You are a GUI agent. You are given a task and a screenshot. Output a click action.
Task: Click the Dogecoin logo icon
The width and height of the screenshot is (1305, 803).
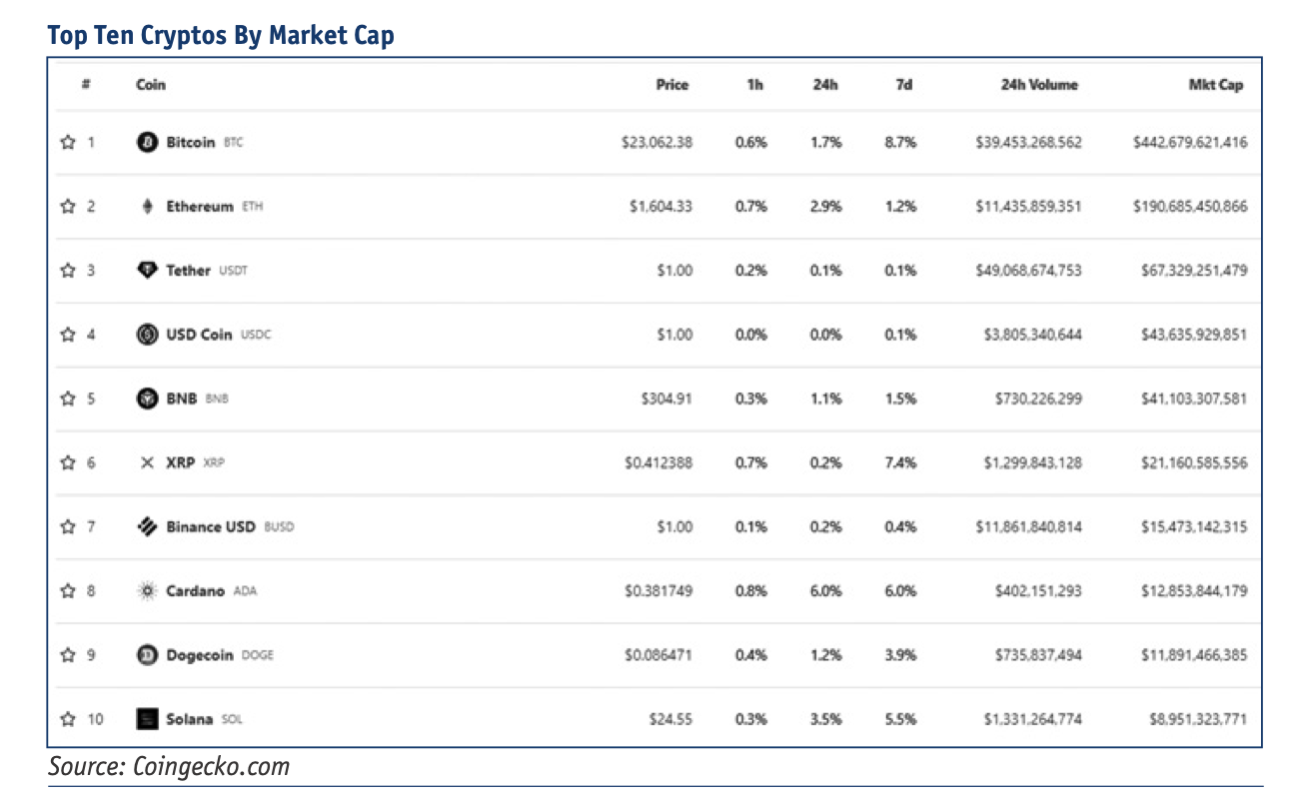coord(147,655)
